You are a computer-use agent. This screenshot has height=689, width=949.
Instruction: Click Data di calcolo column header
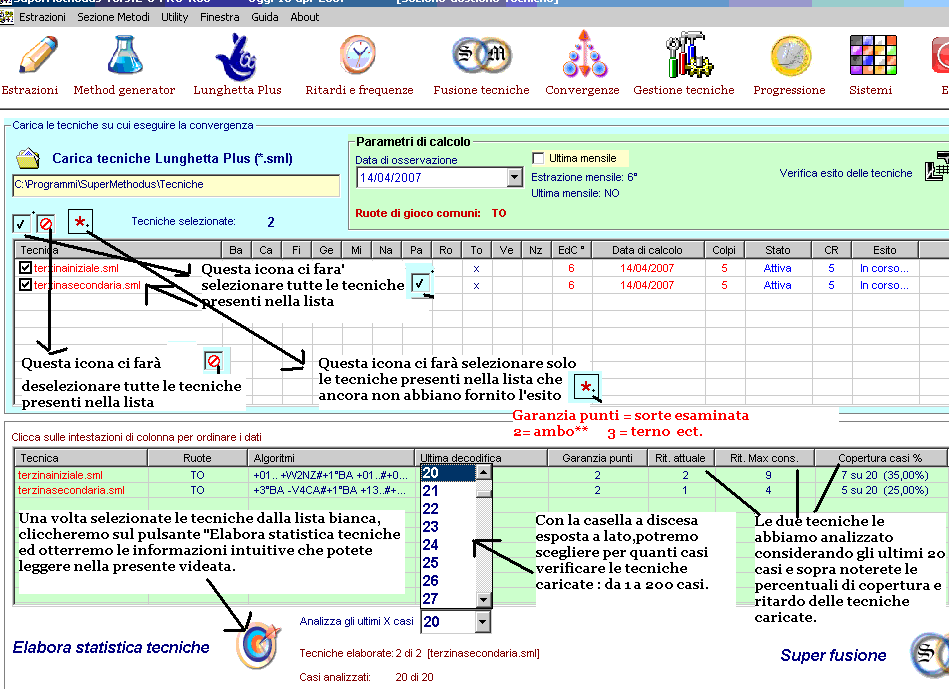pos(647,250)
